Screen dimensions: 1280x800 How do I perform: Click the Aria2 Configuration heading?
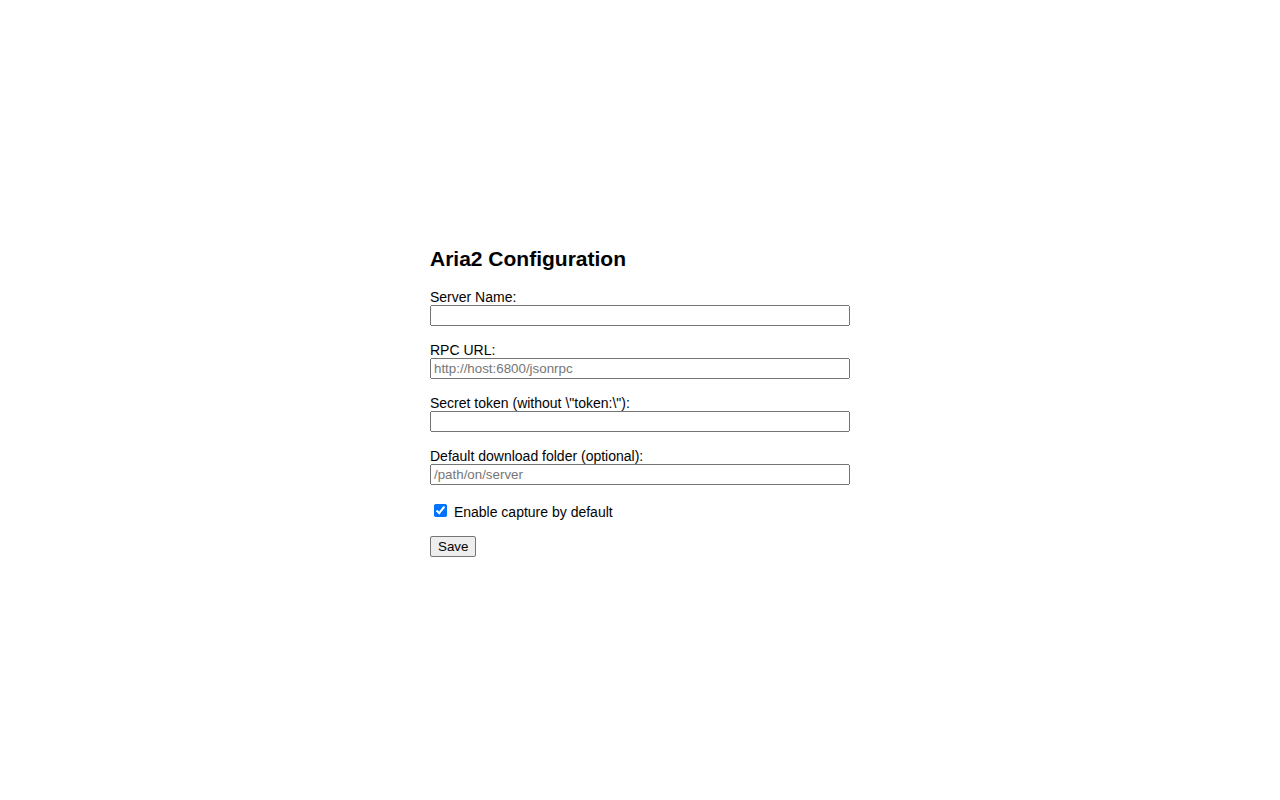click(x=528, y=259)
